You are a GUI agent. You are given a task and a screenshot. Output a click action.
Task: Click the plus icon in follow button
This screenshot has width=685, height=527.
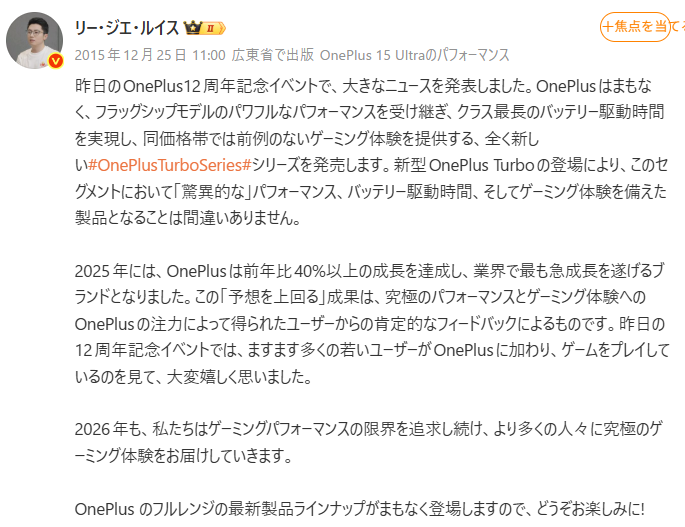(x=608, y=27)
